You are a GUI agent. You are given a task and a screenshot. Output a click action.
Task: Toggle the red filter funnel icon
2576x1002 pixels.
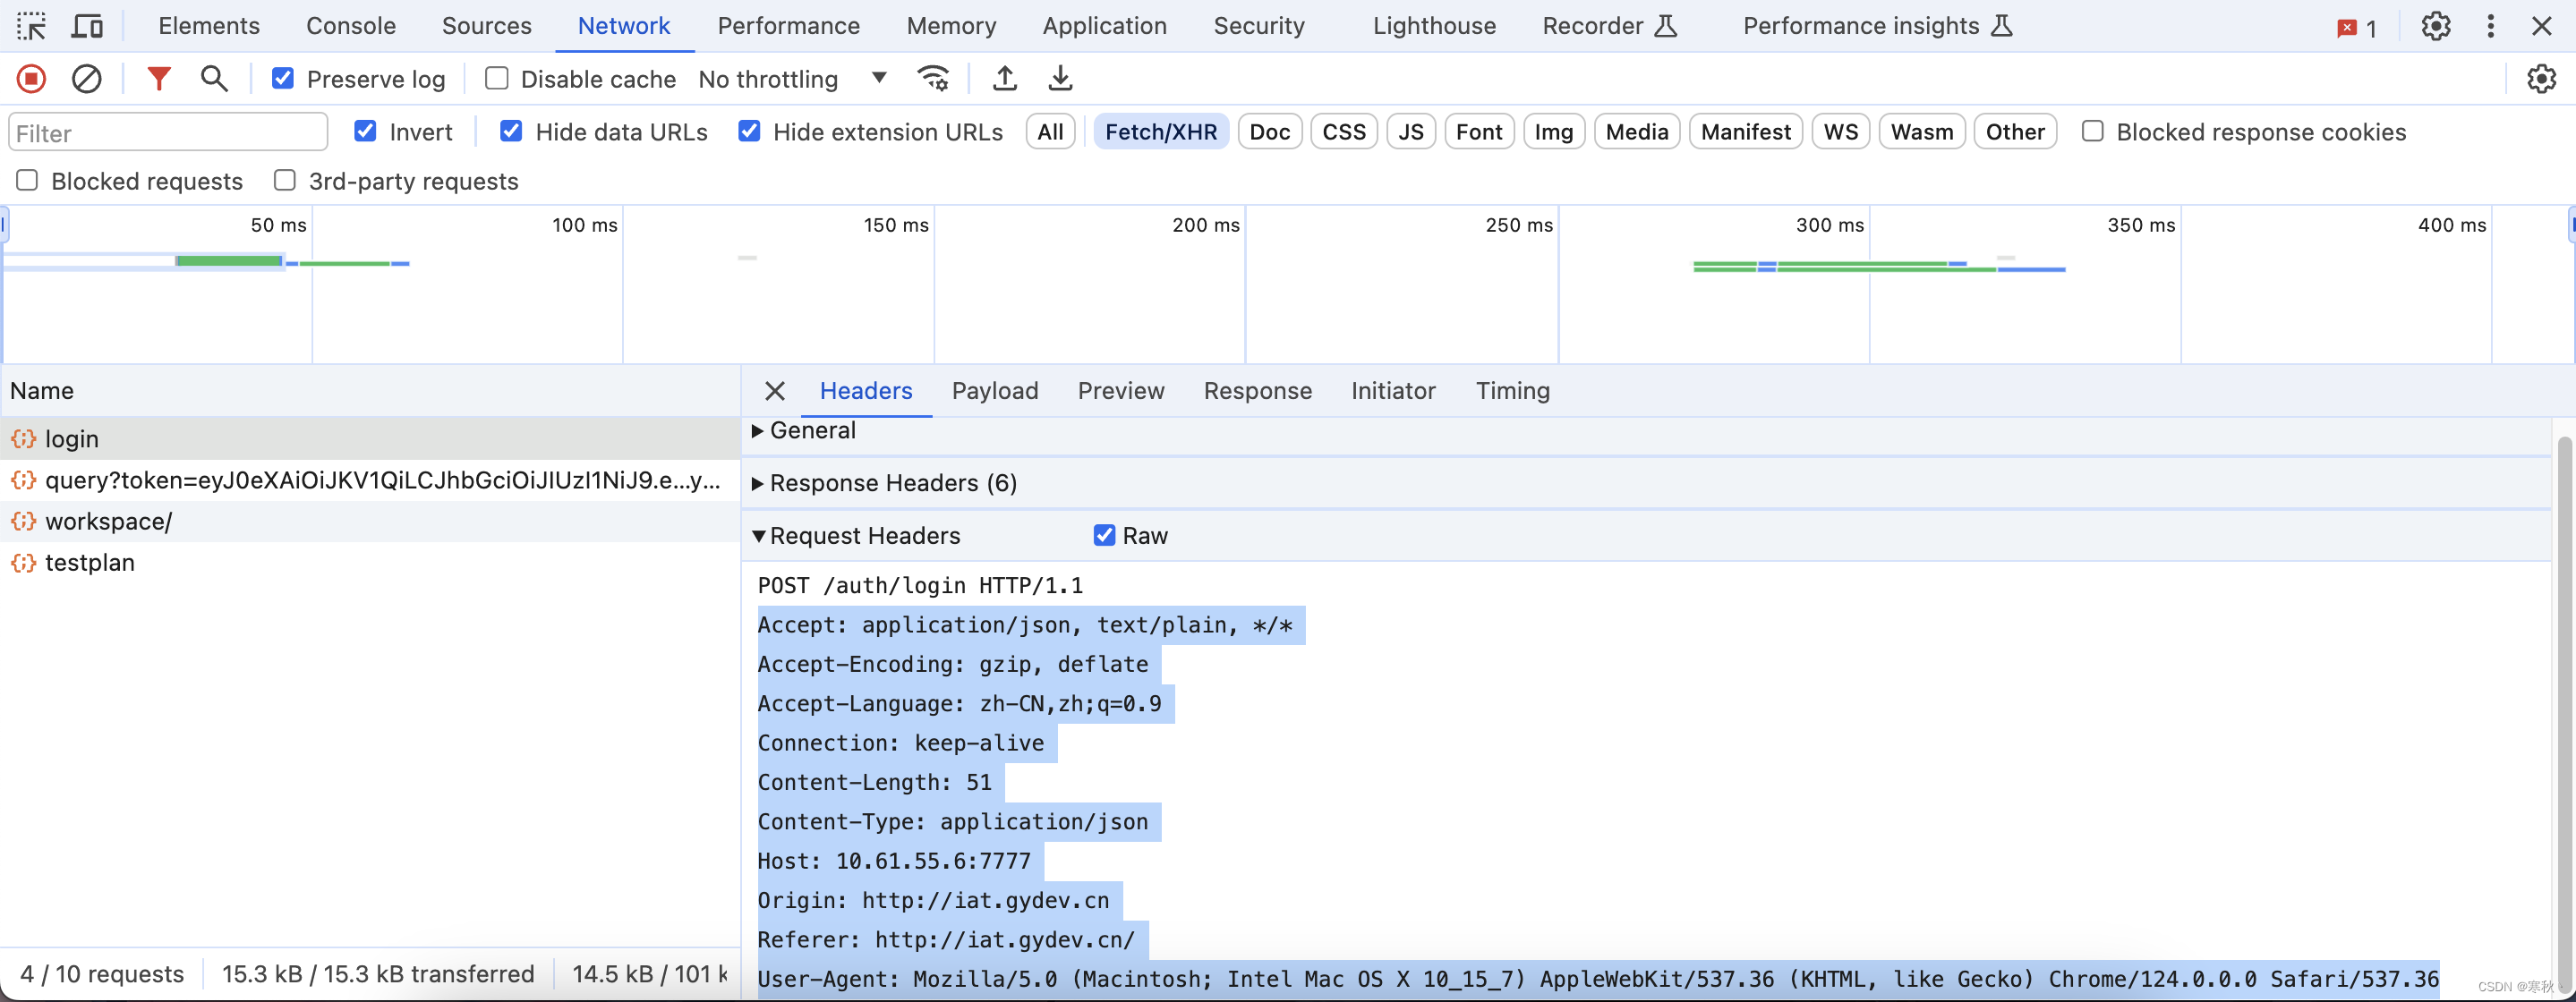tap(158, 78)
